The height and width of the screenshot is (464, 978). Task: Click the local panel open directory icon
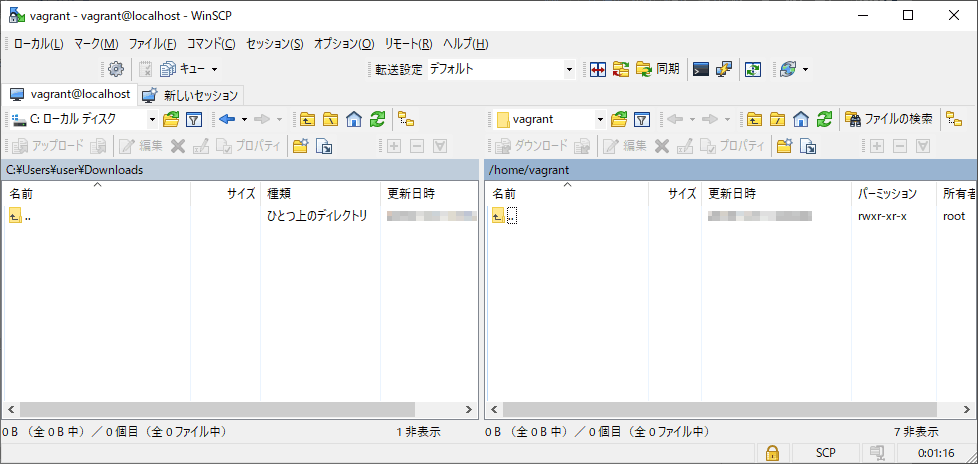point(171,118)
